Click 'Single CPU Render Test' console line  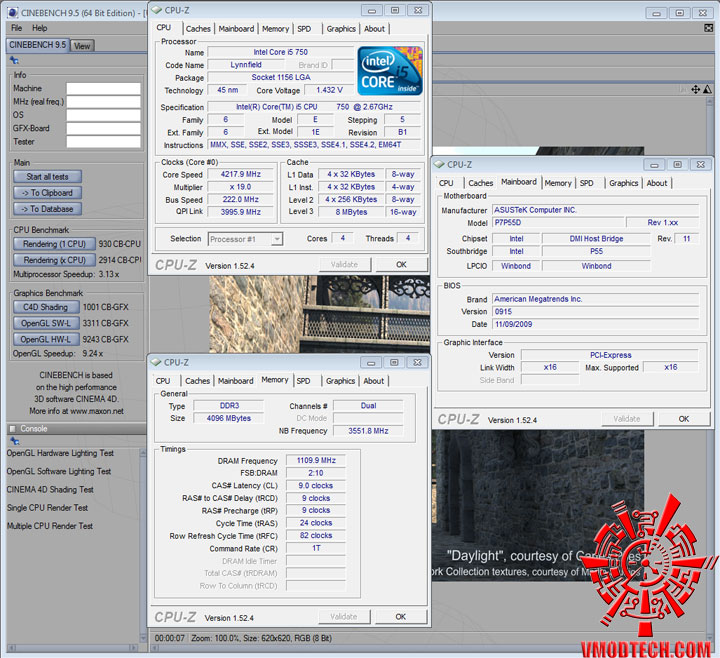pos(47,508)
